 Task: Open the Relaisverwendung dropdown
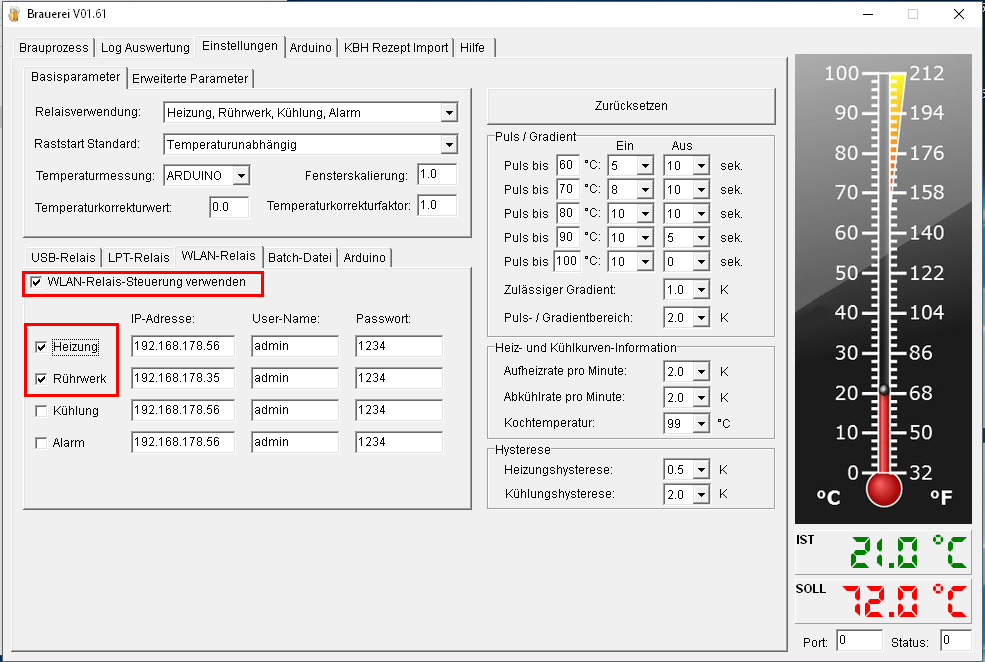pos(448,113)
